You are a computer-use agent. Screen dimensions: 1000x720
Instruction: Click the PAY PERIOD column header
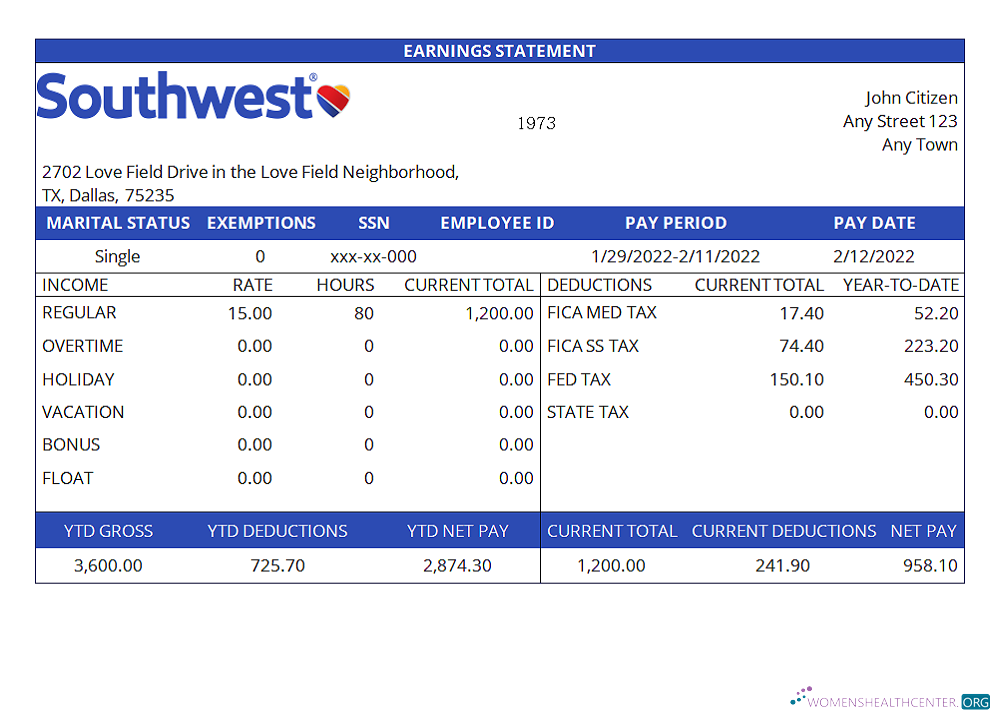[x=676, y=222]
